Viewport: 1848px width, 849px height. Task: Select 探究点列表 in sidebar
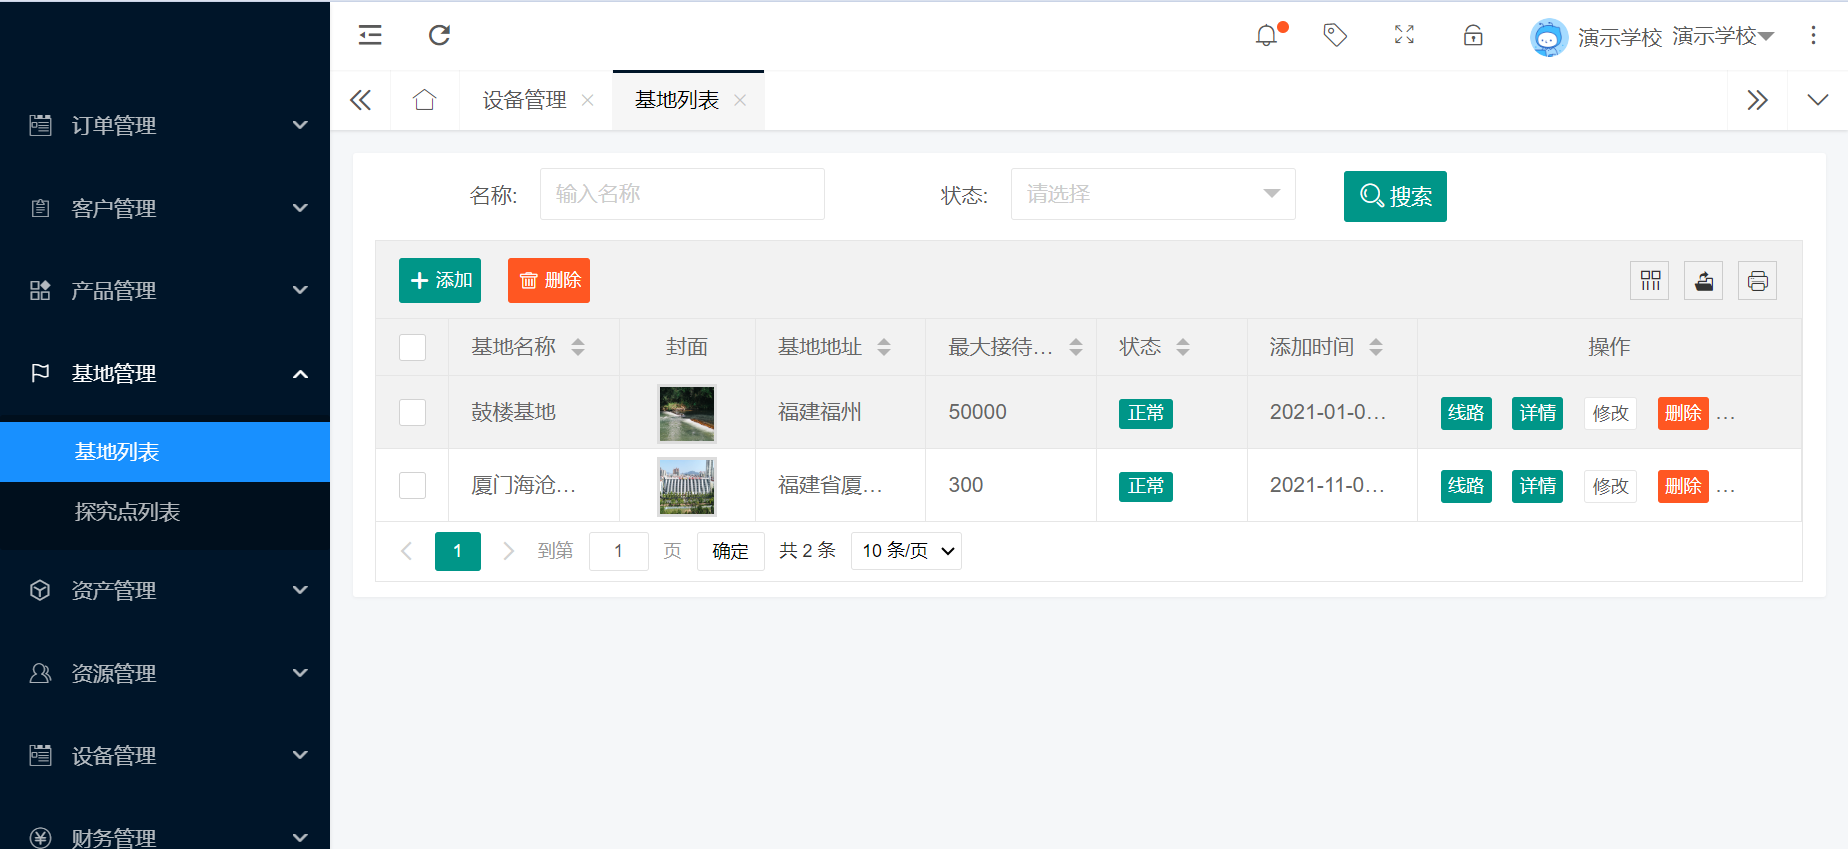pos(165,512)
